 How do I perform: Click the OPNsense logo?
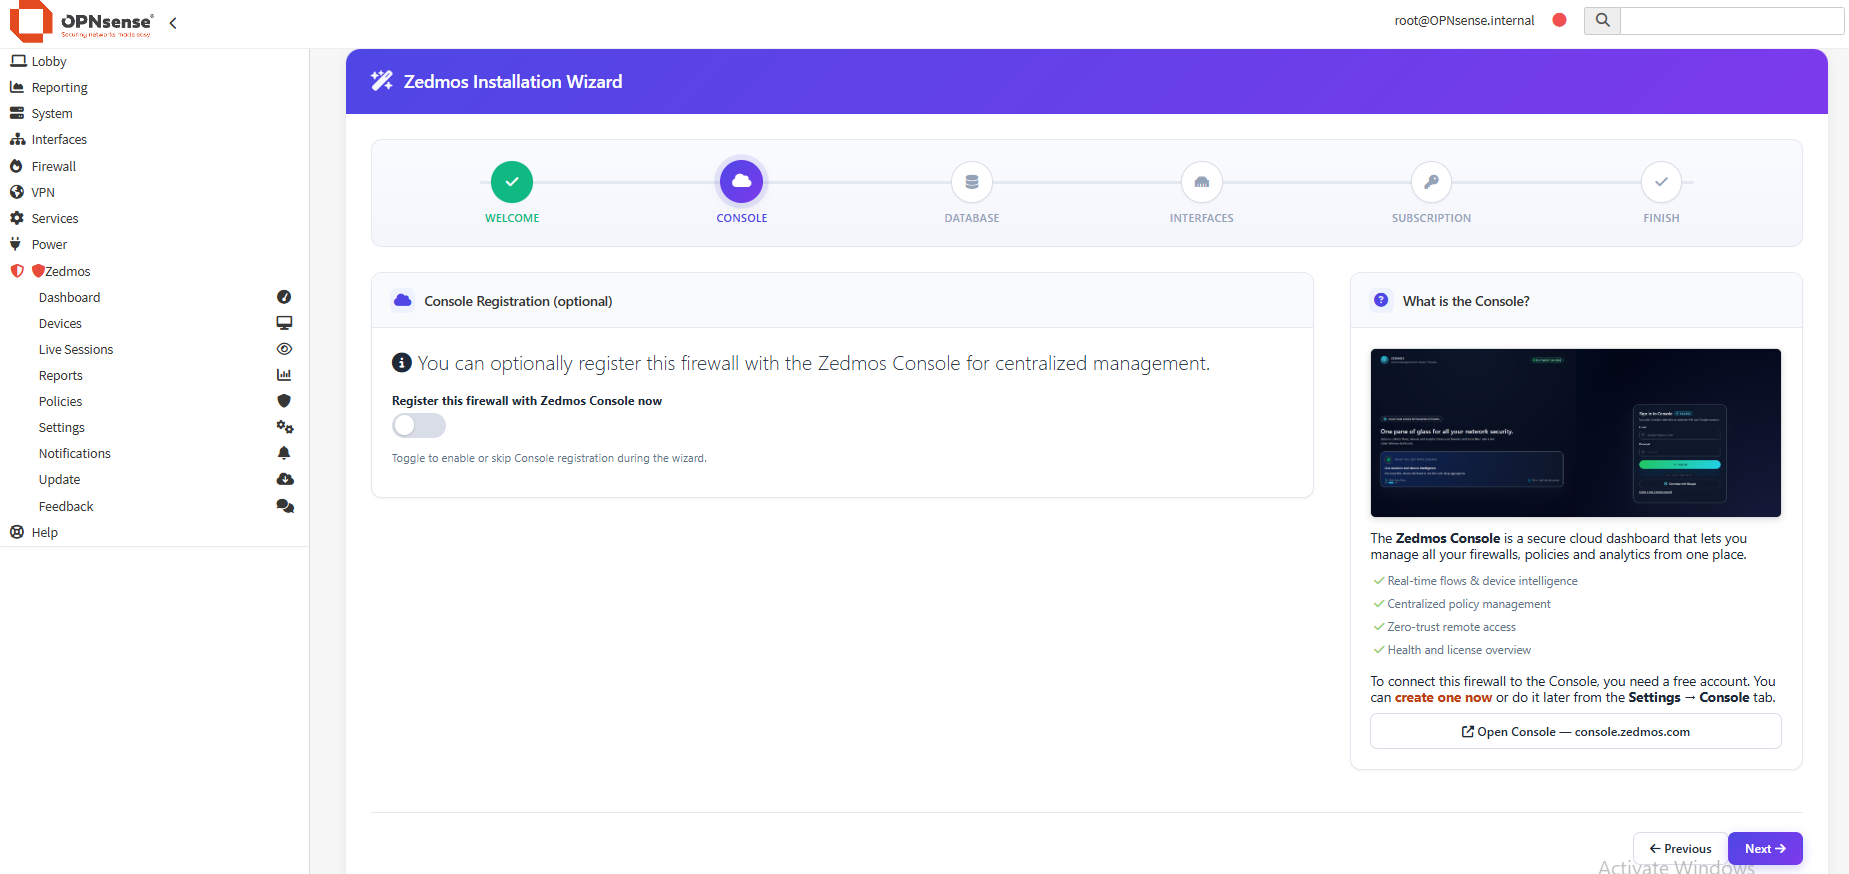click(x=81, y=22)
